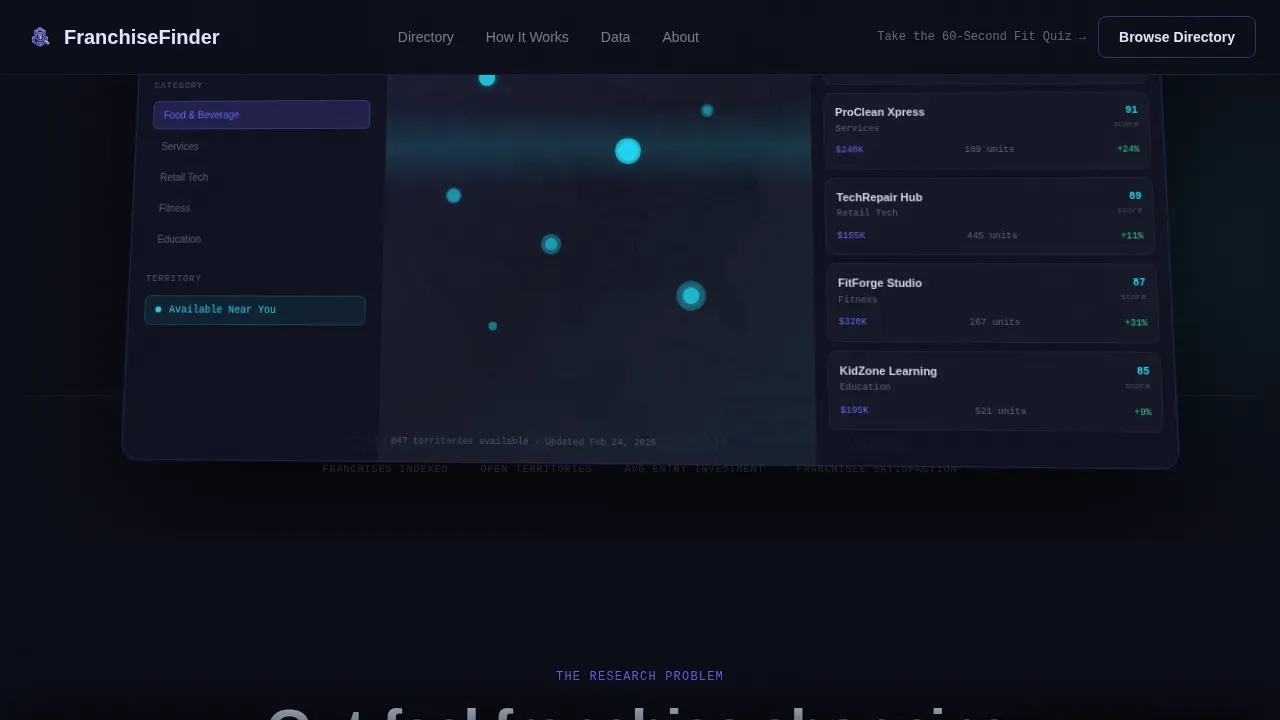
Task: Click the largest bright map marker
Action: [628, 151]
